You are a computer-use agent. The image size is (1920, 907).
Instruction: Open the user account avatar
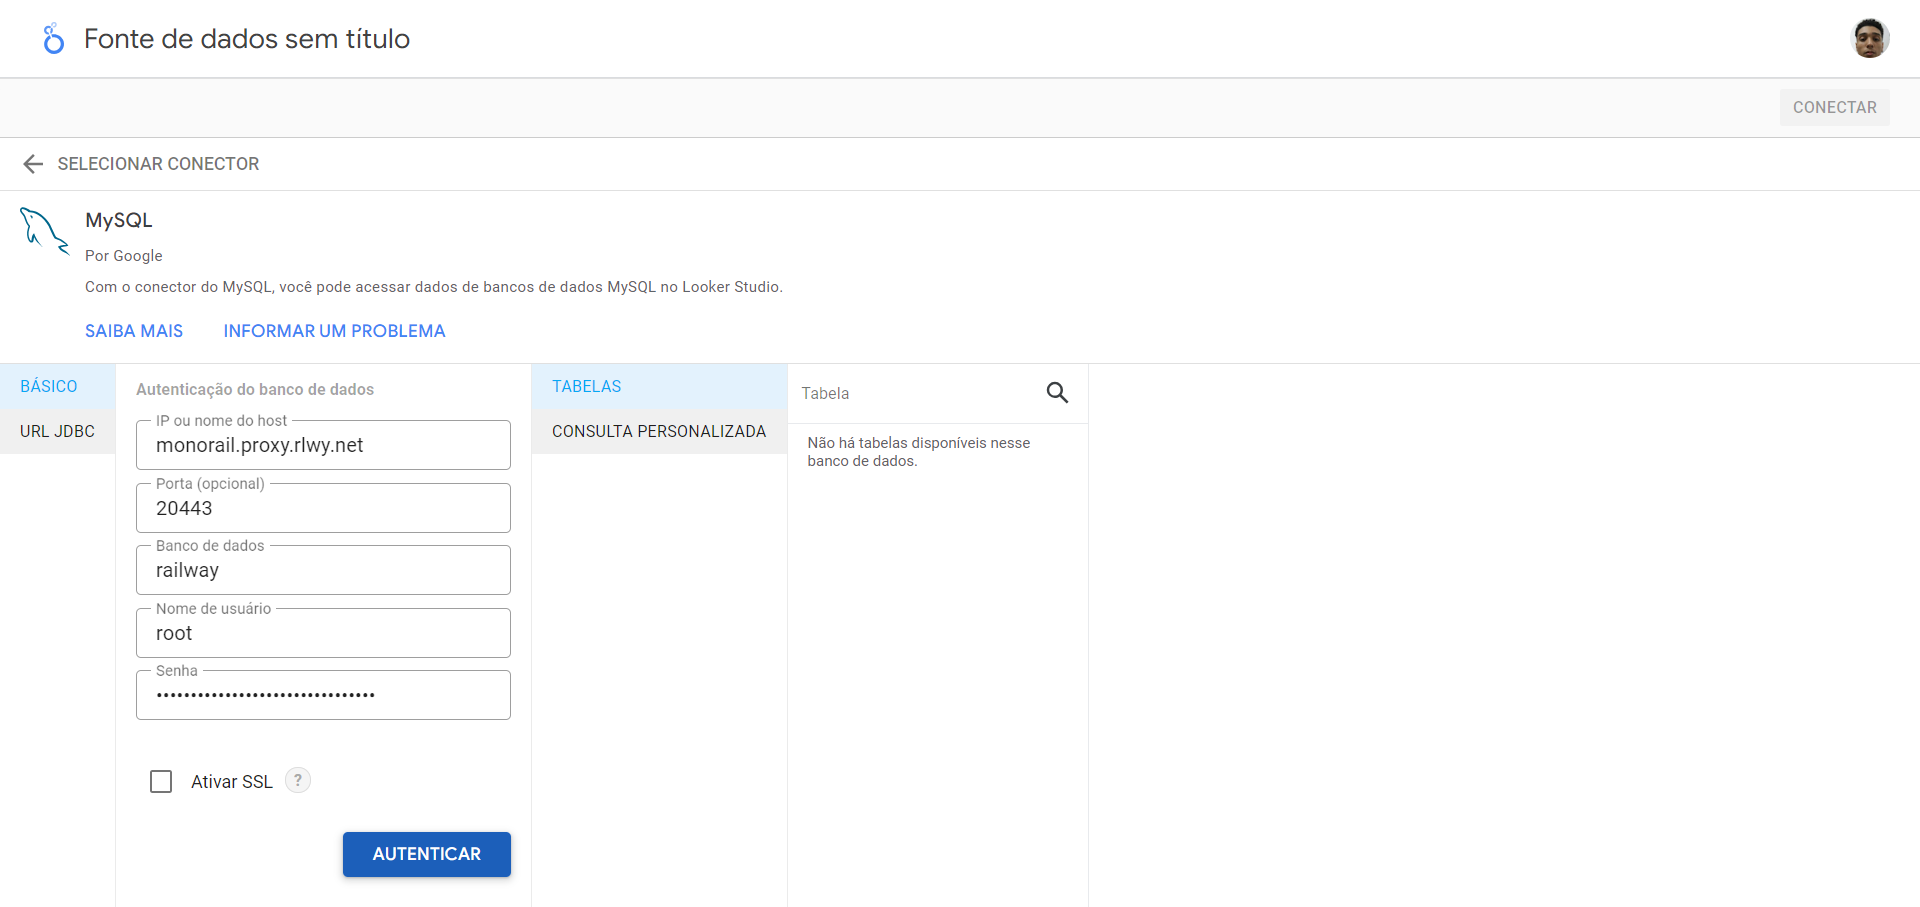(x=1869, y=39)
